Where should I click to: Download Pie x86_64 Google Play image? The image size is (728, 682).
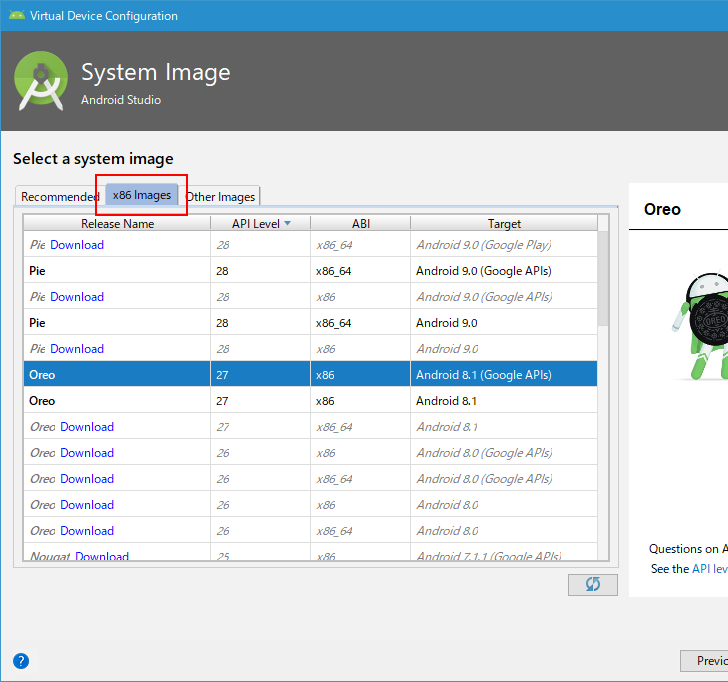point(77,245)
